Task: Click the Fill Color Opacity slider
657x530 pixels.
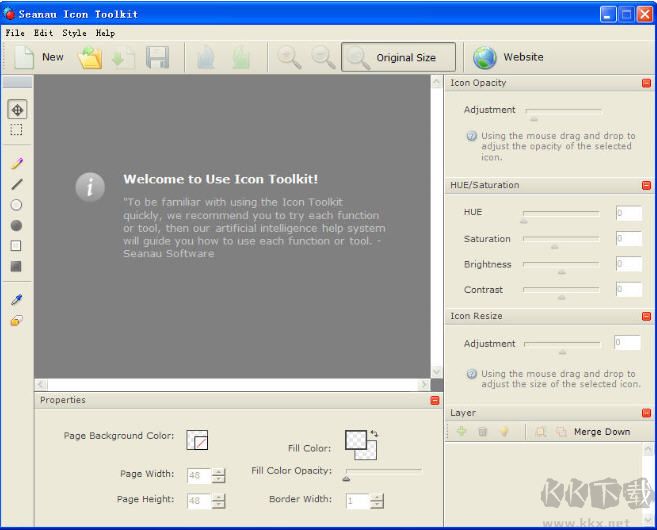Action: tap(384, 471)
